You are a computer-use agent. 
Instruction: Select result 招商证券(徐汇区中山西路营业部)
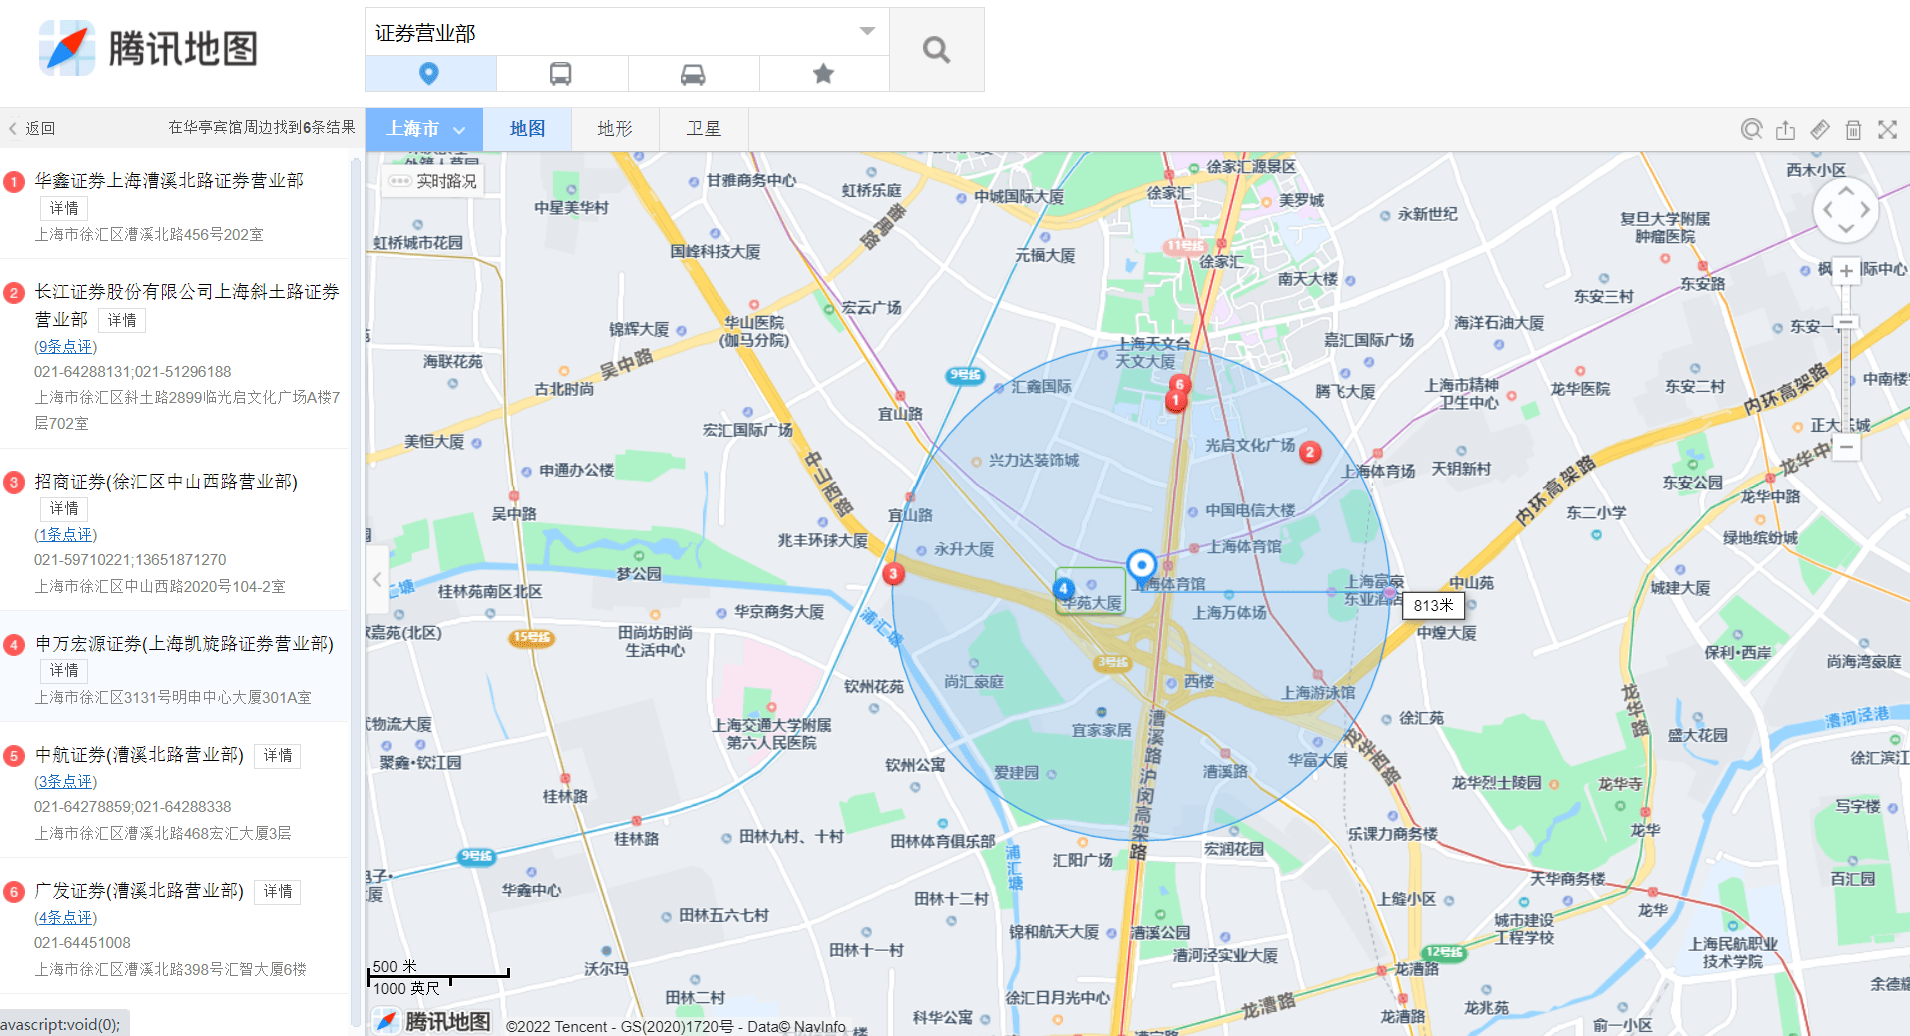click(166, 482)
